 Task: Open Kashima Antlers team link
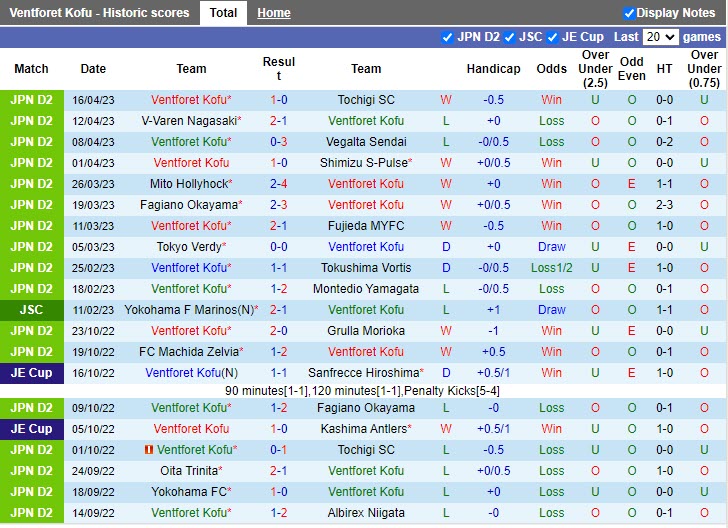point(364,429)
